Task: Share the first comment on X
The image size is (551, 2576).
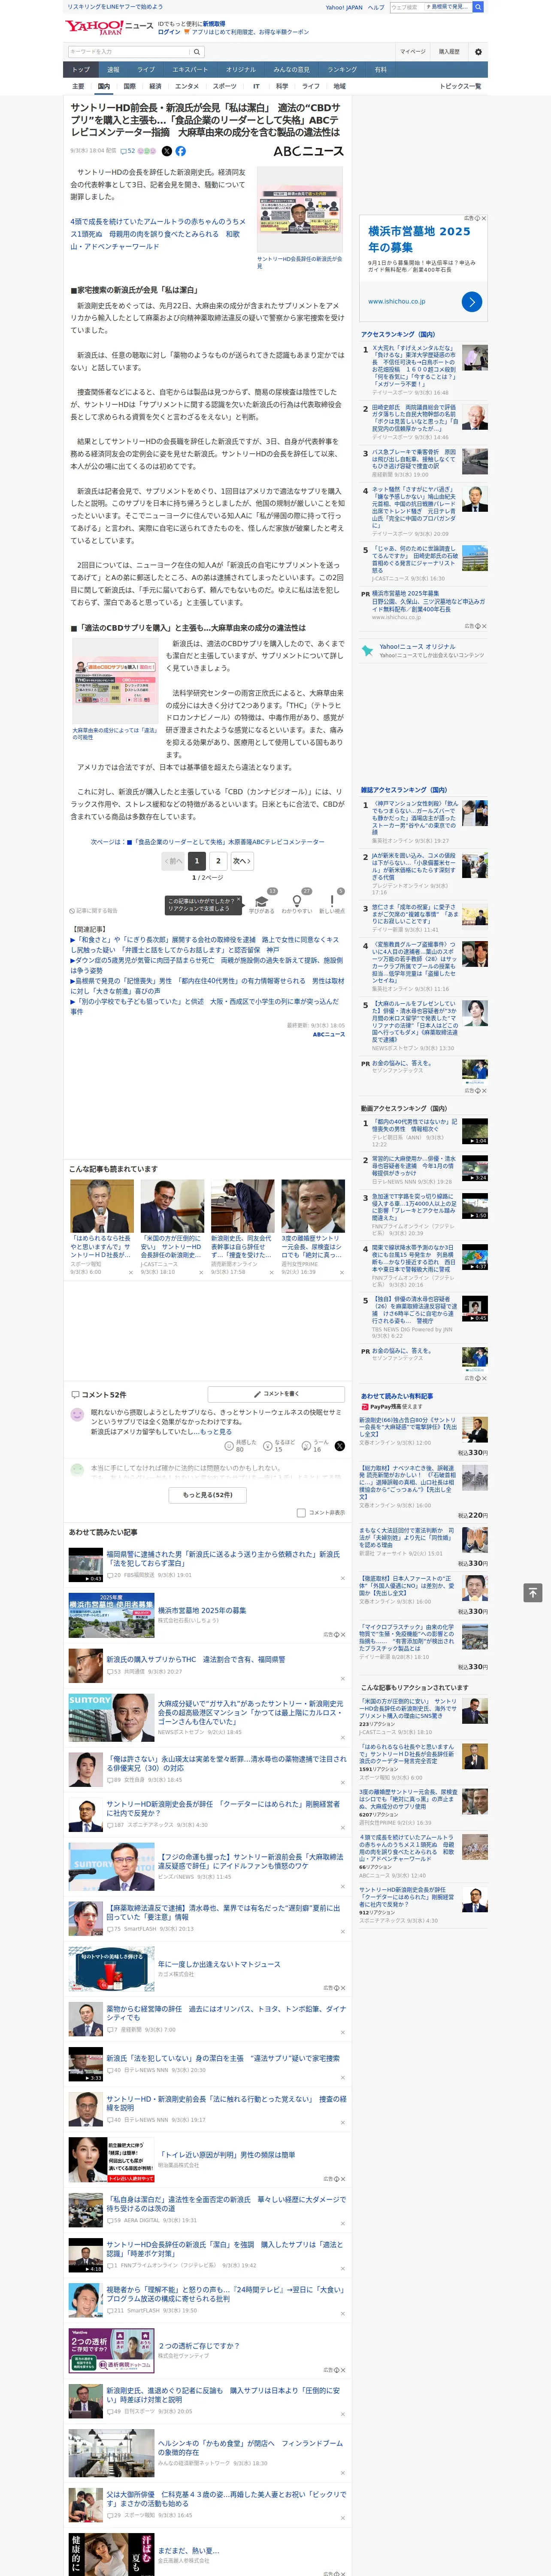Action: point(340,1446)
